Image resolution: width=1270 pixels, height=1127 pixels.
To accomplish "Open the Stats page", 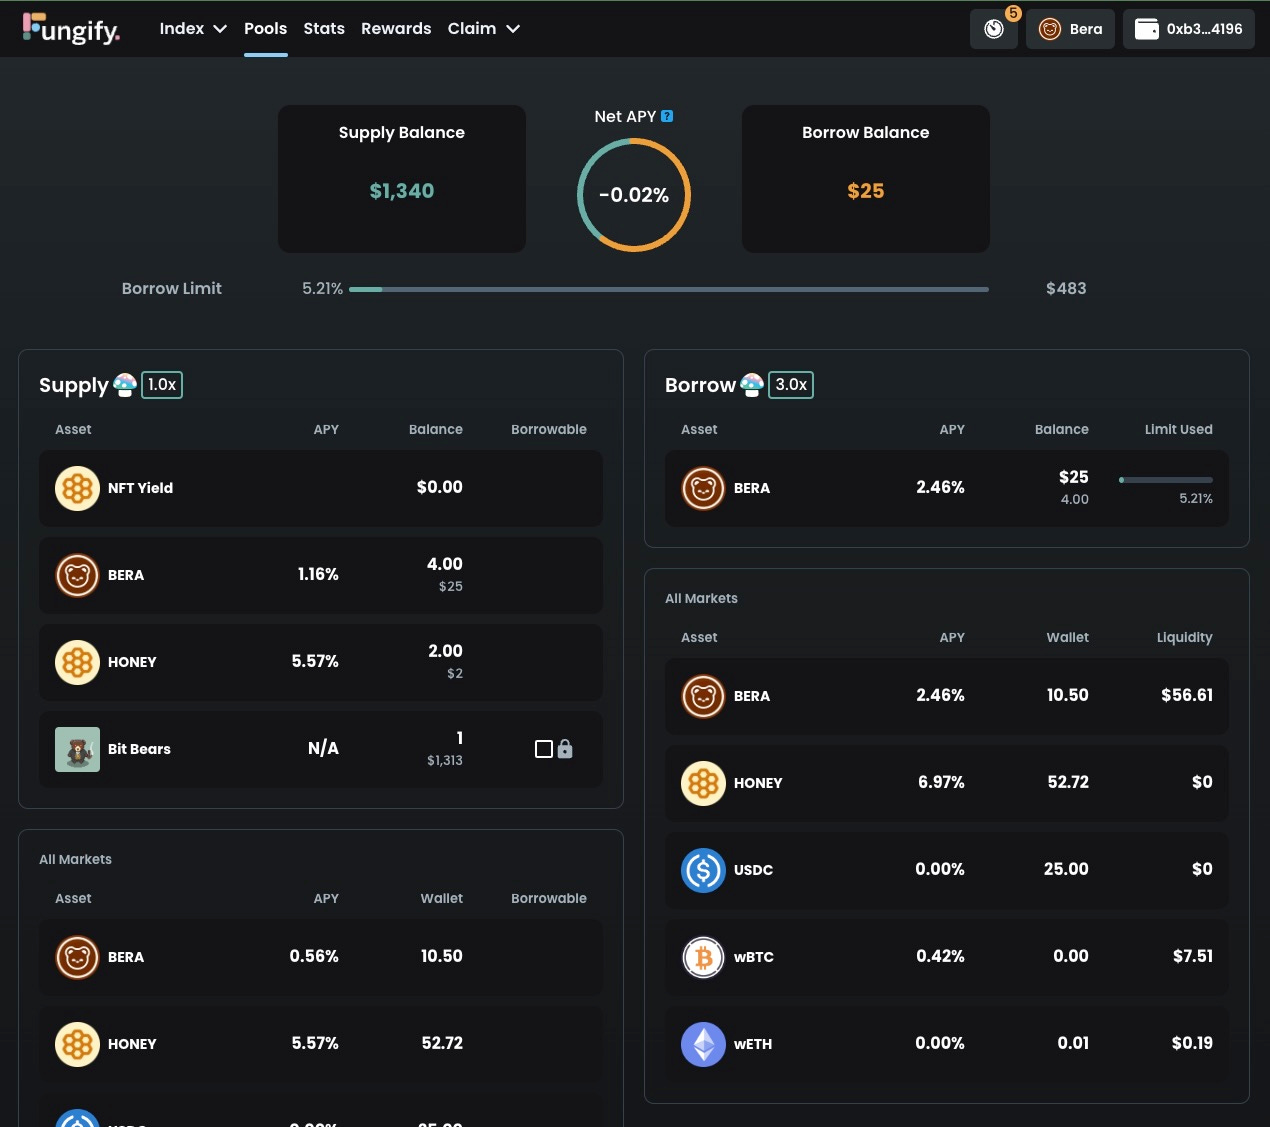I will 324,29.
